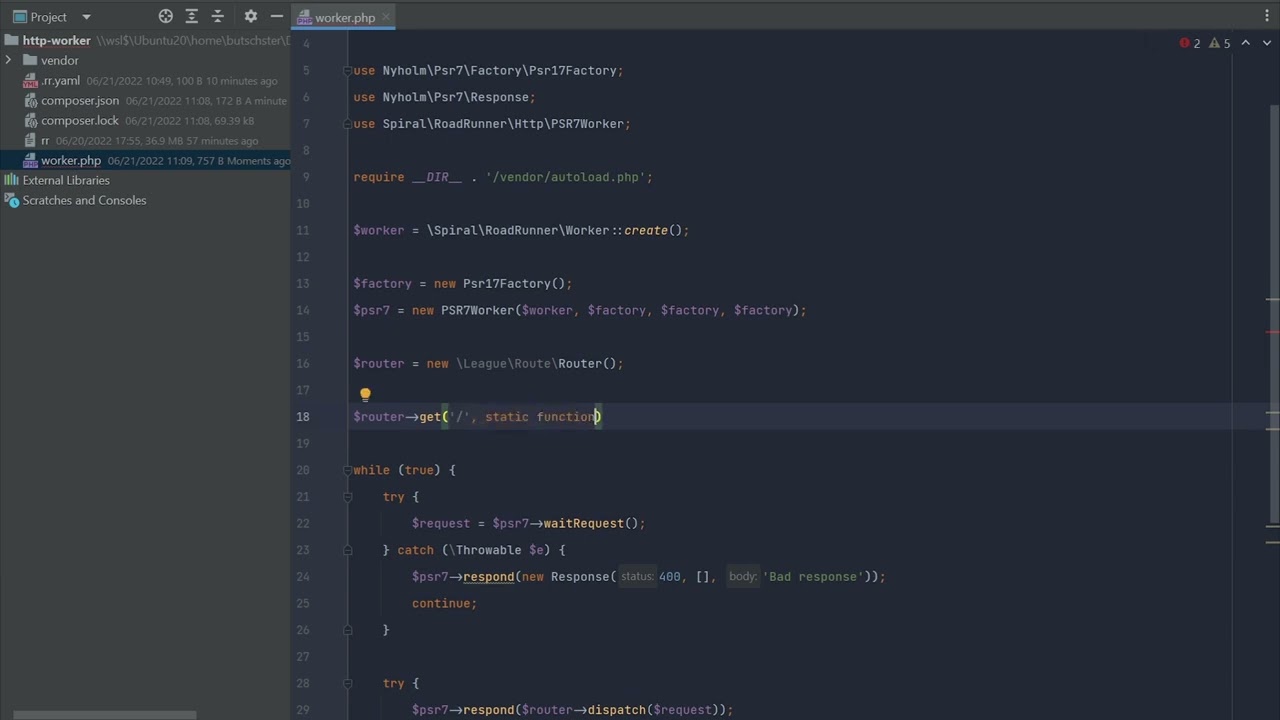The image size is (1280, 720).
Task: Click the $request variable on line 22
Action: (x=441, y=523)
